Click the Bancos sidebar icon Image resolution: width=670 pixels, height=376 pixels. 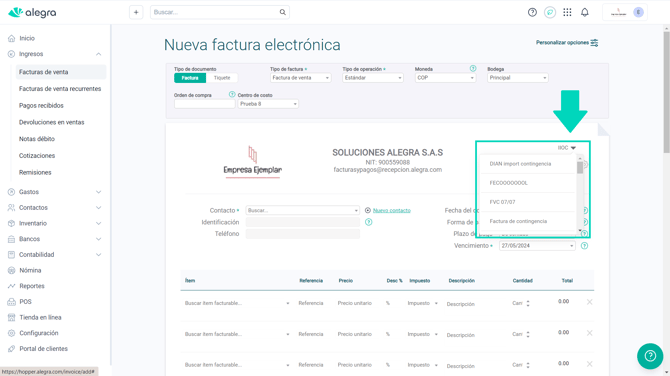pyautogui.click(x=12, y=239)
